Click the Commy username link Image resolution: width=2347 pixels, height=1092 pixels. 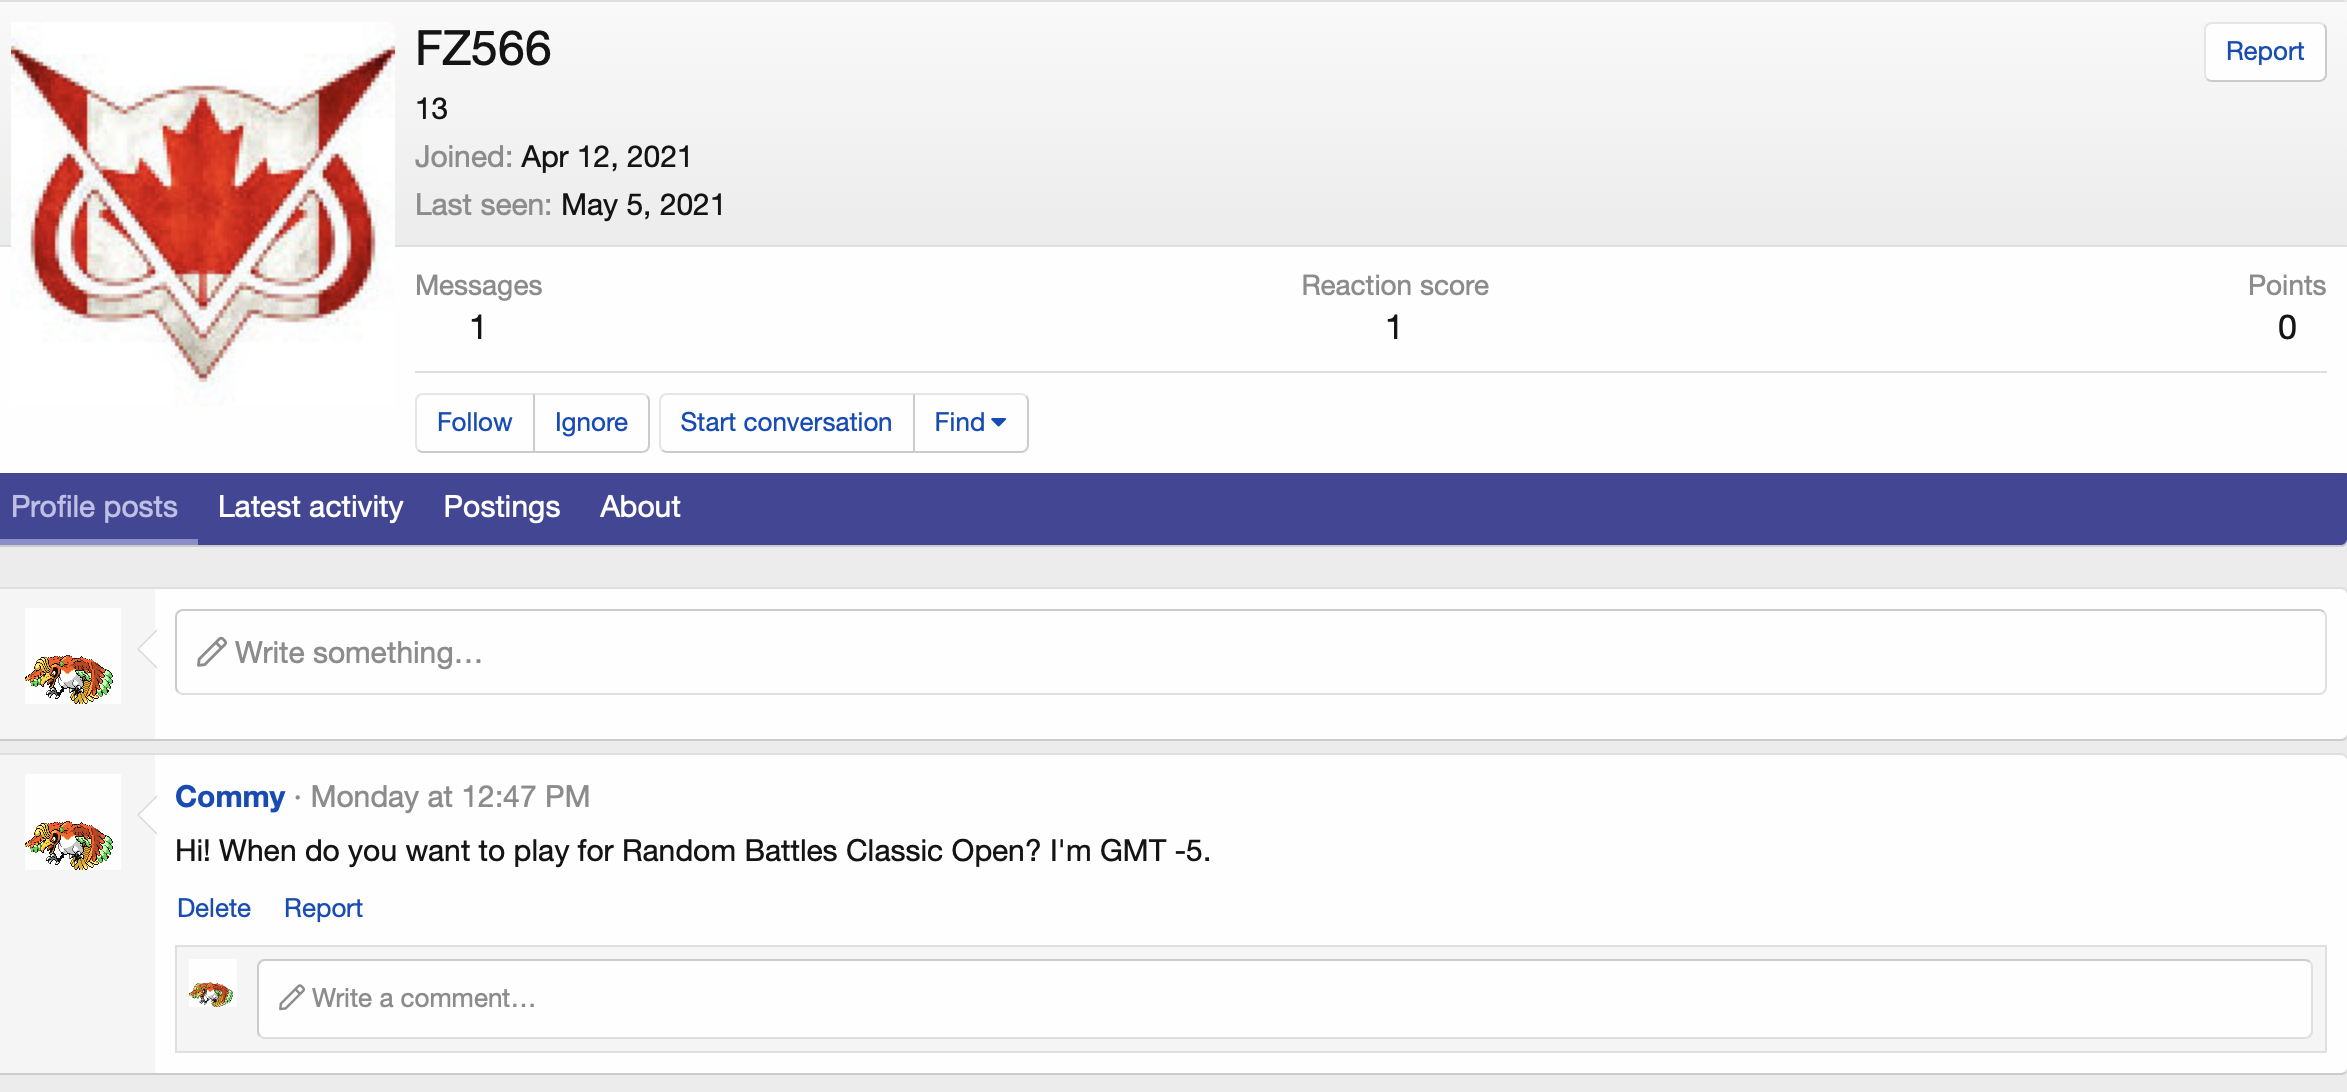pos(230,796)
